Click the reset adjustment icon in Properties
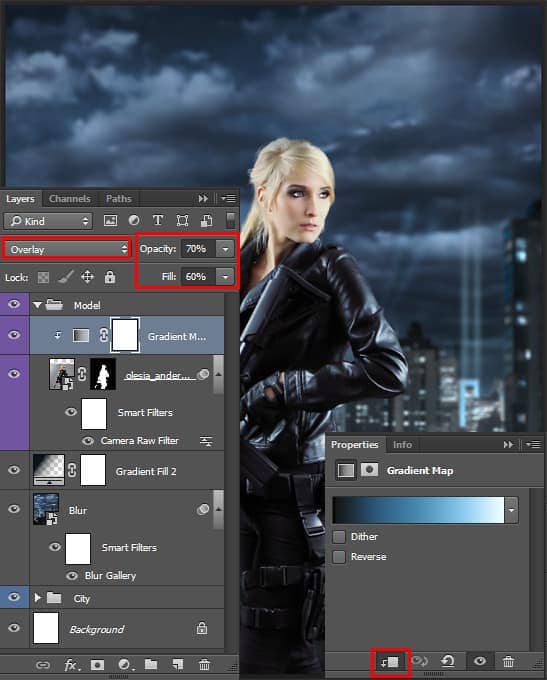 448,661
